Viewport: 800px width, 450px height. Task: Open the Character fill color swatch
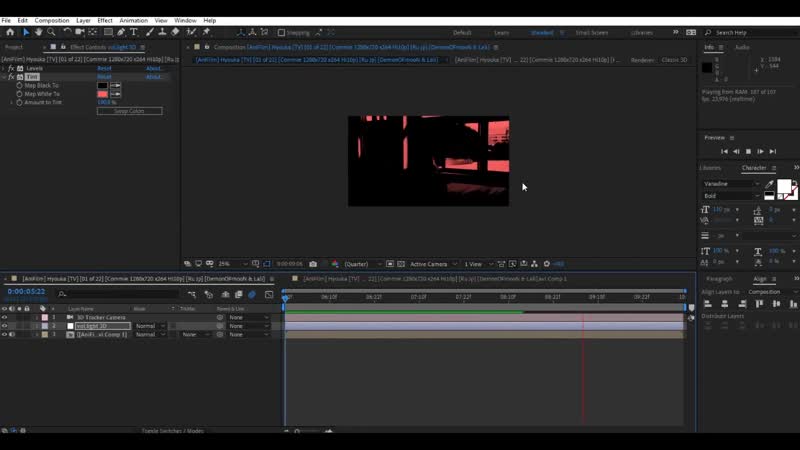[x=784, y=186]
